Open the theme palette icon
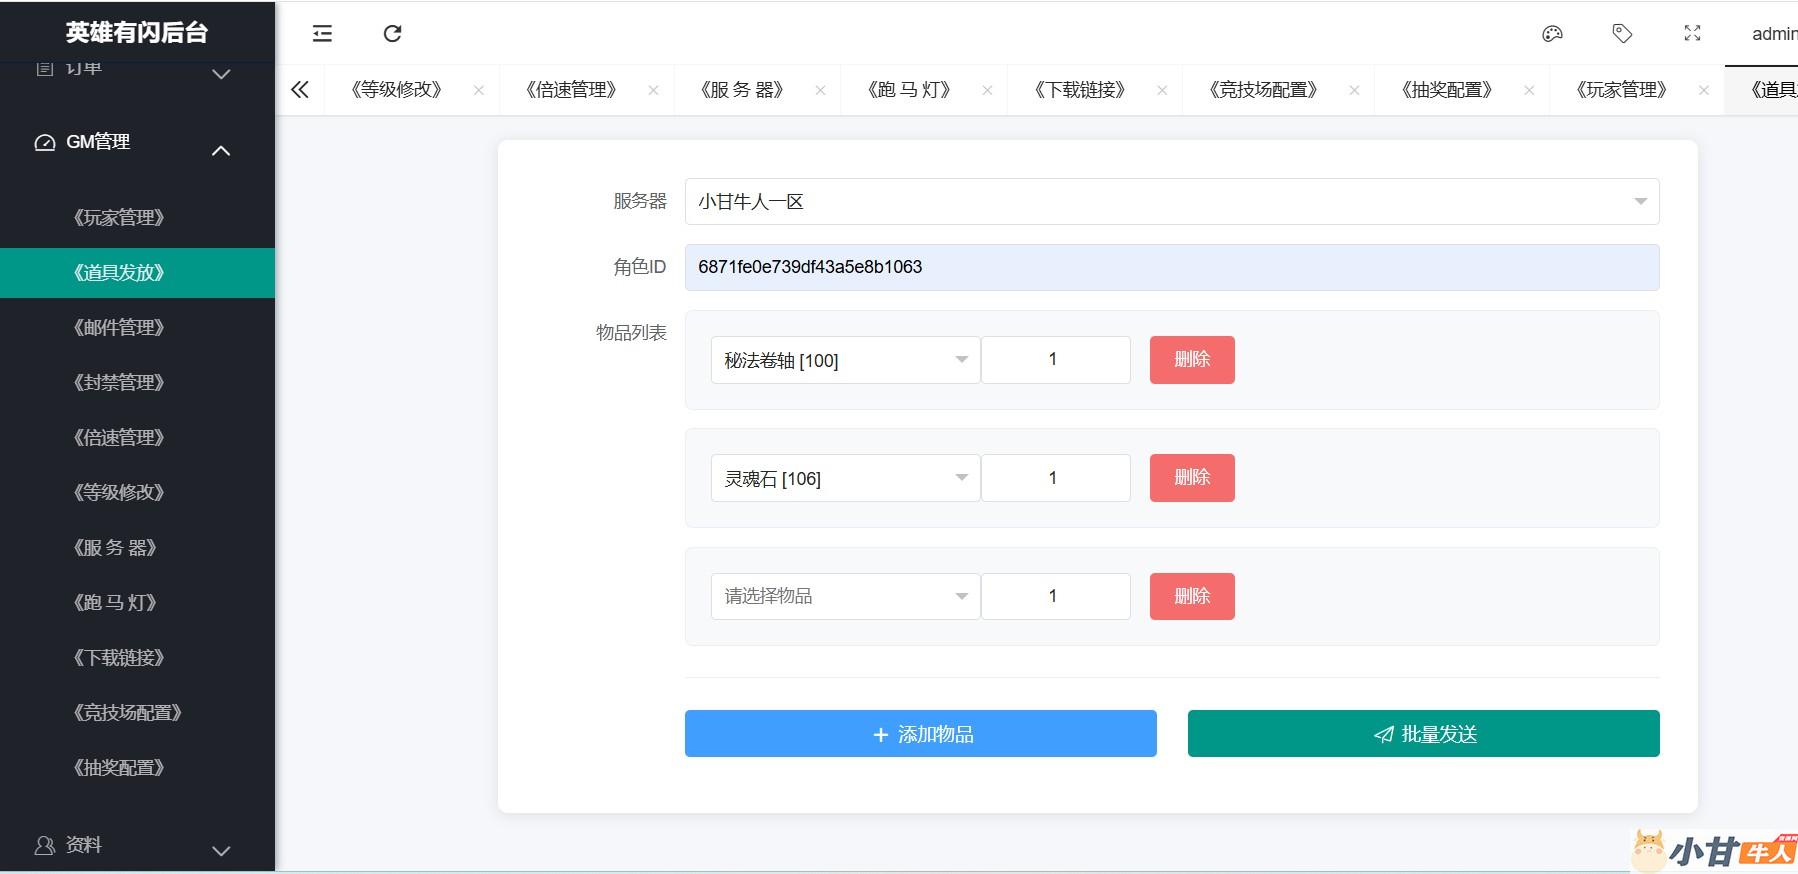Screen dimensions: 1798x874 (x=1552, y=34)
